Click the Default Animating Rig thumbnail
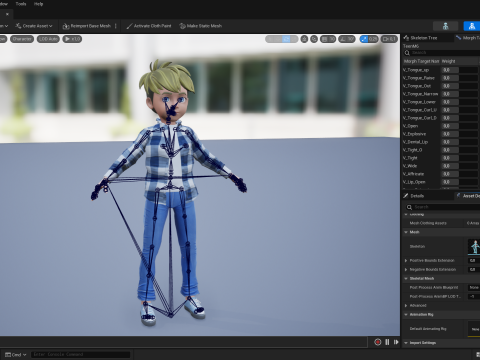The width and height of the screenshot is (480, 360). click(x=474, y=329)
